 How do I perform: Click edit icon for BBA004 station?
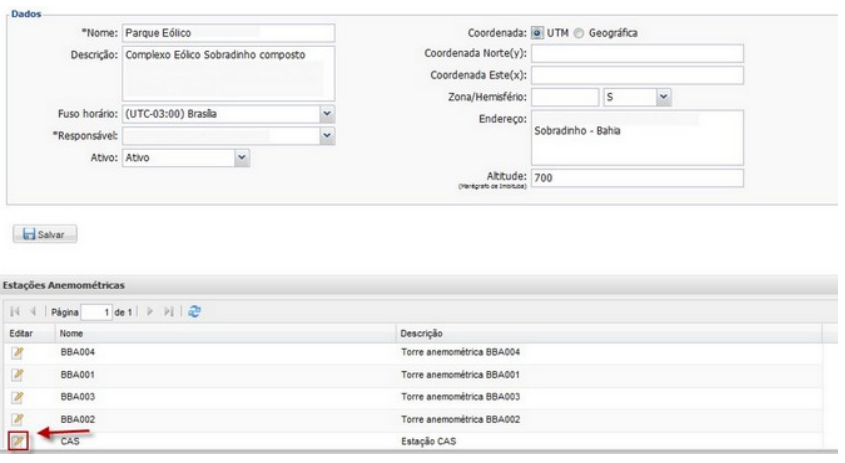(x=20, y=352)
